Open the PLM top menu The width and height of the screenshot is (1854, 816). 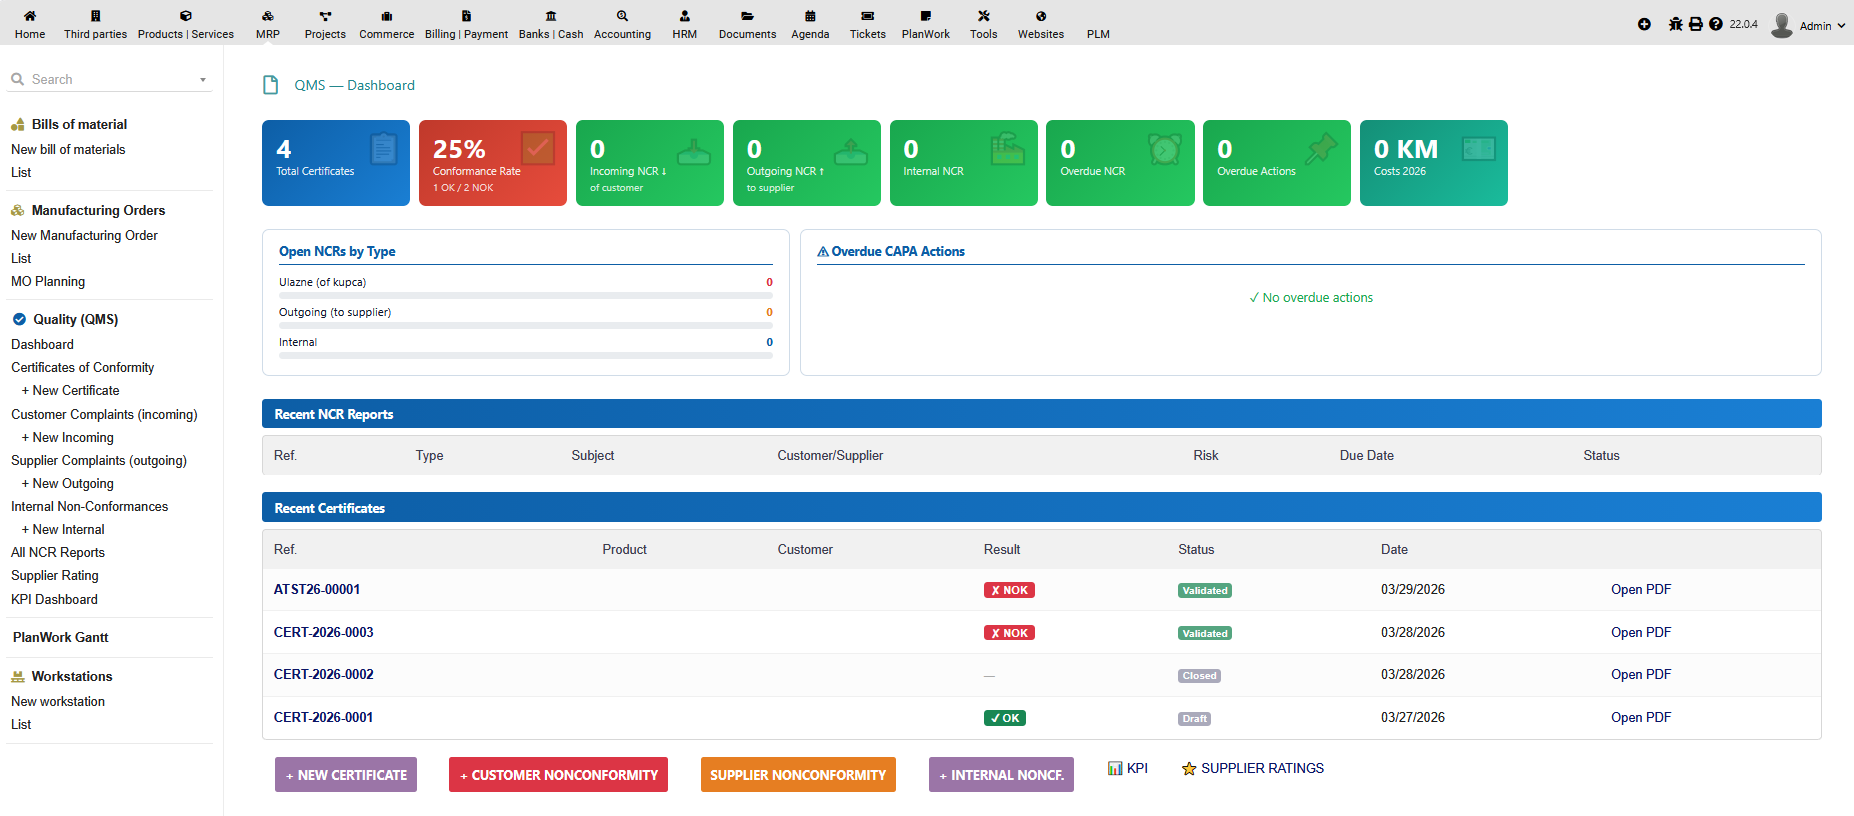coord(1098,34)
